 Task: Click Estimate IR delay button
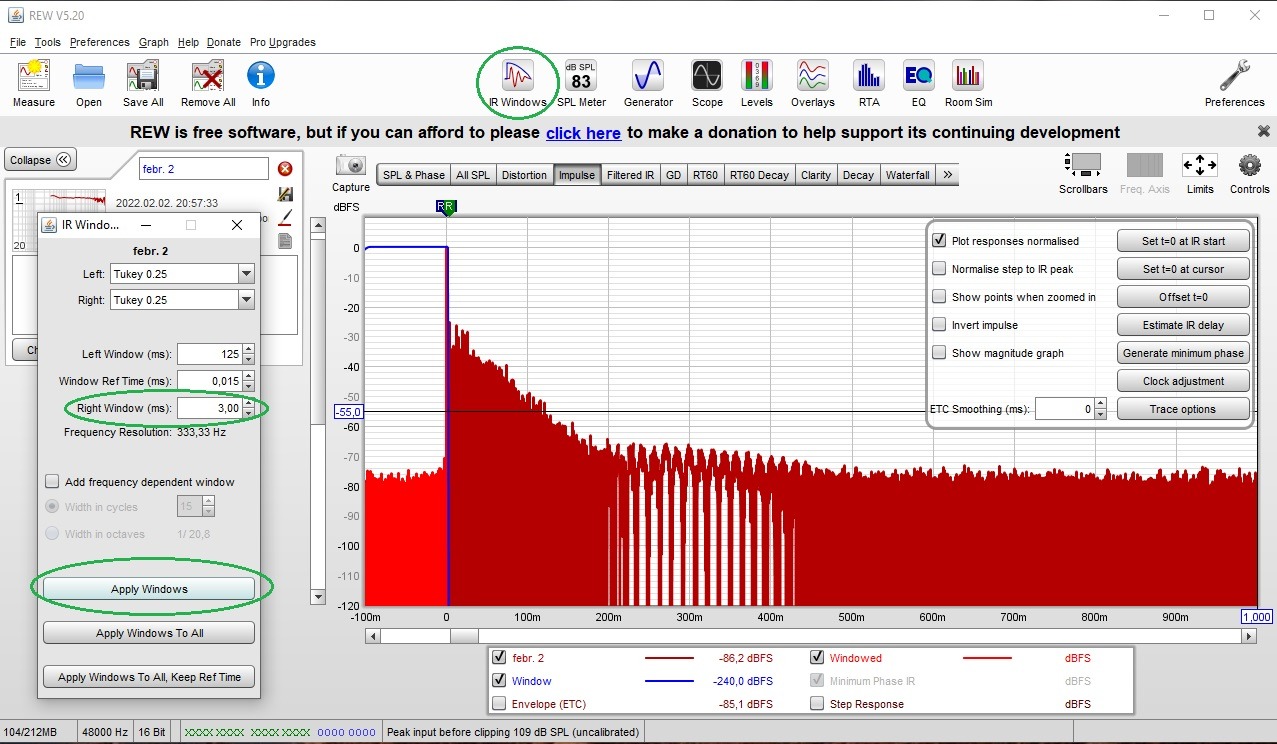tap(1184, 325)
